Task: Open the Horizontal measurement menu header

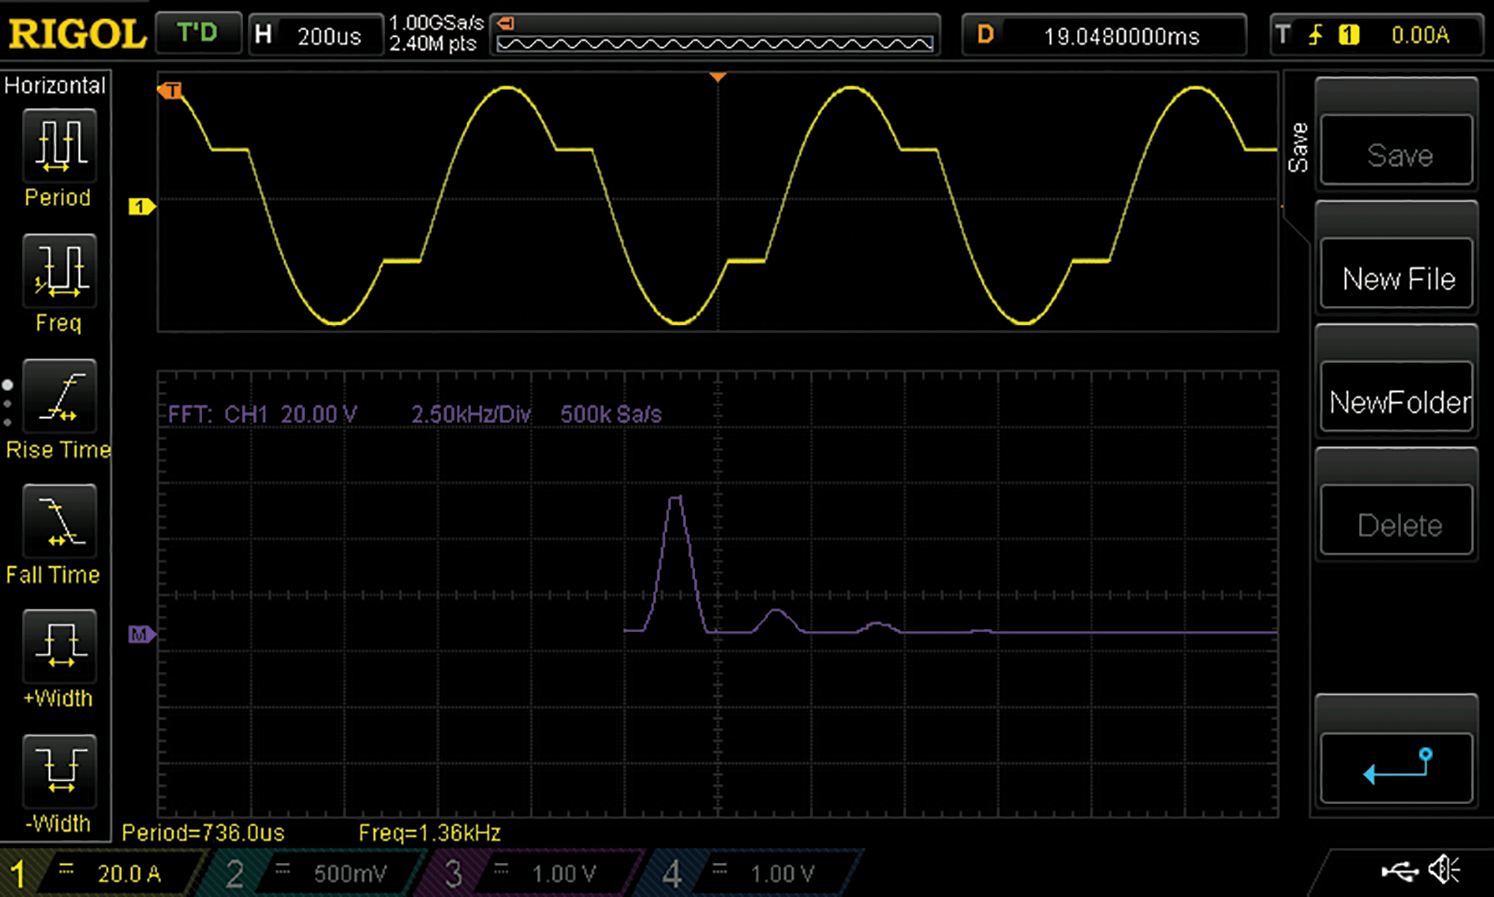Action: point(55,85)
